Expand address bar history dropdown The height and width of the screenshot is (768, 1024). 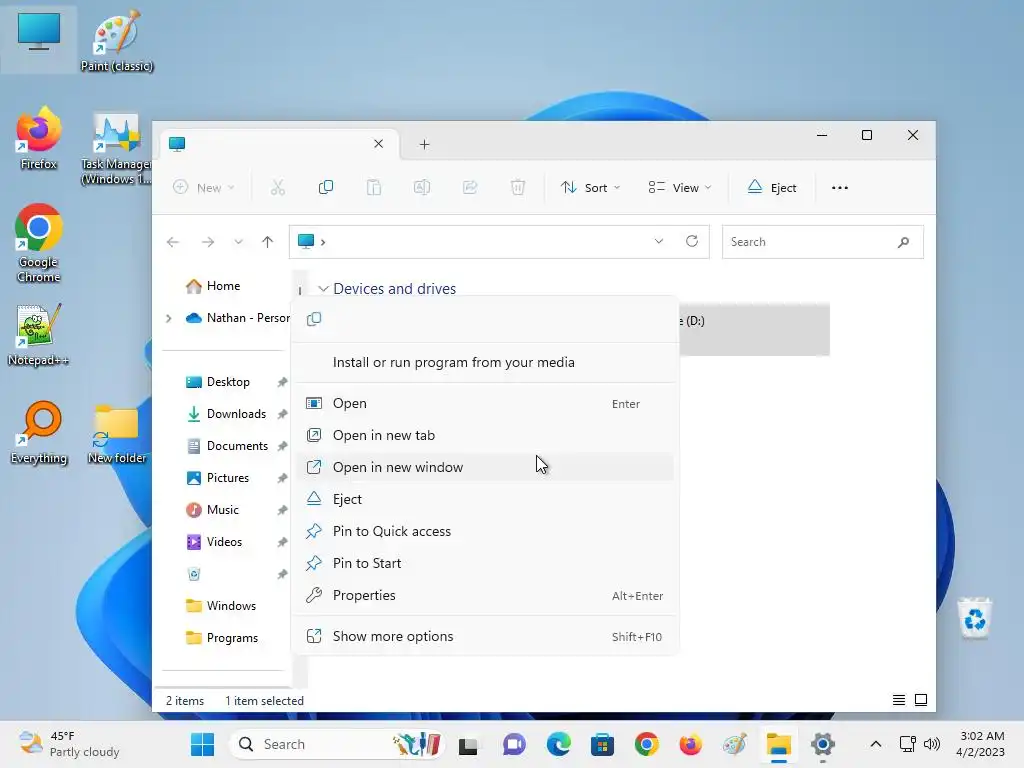[x=659, y=242]
